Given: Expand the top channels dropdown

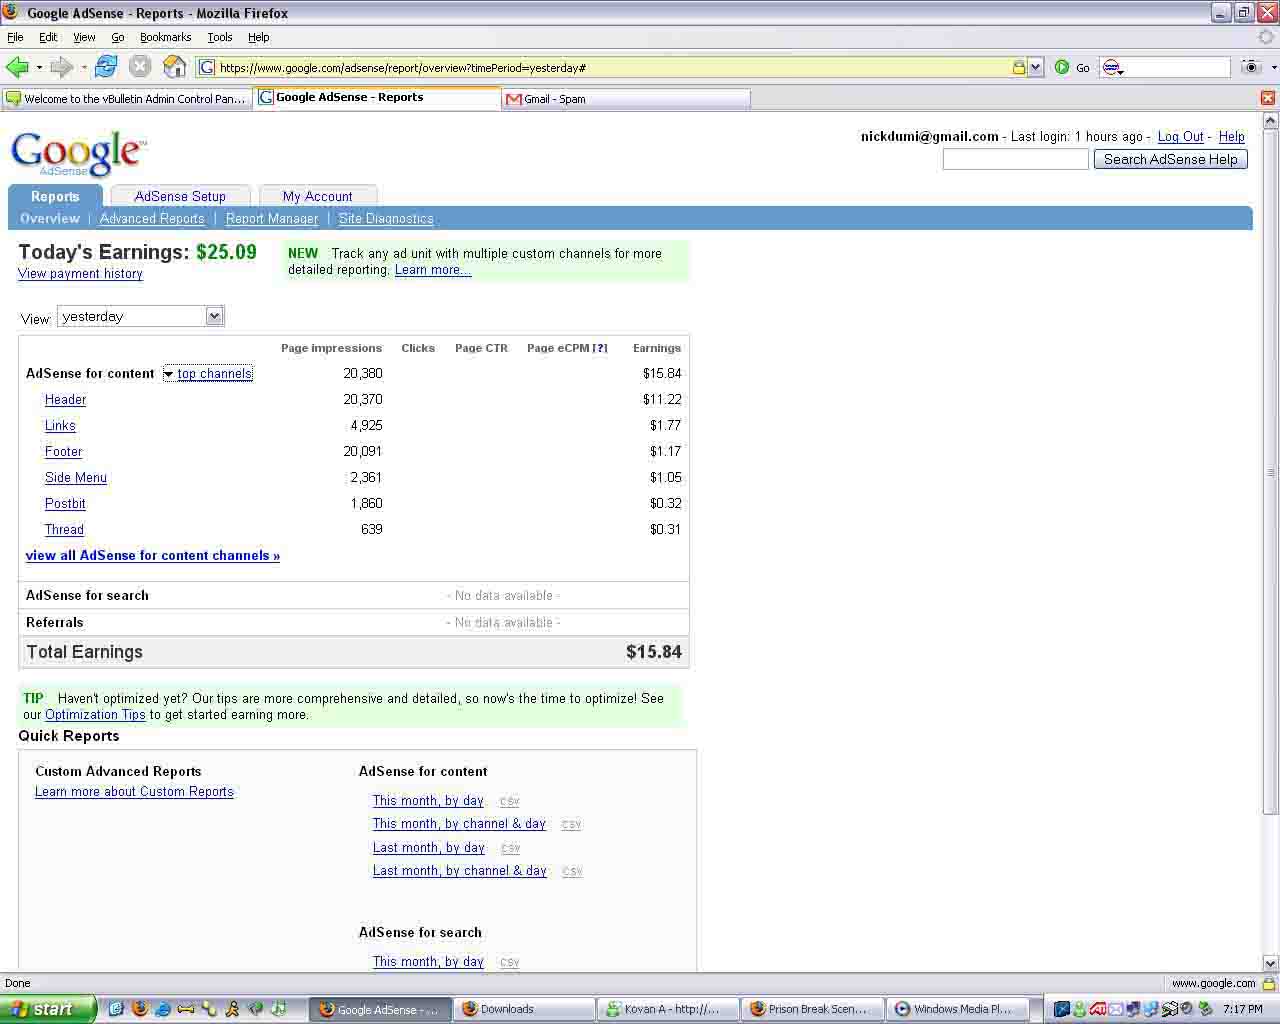Looking at the screenshot, I should [208, 374].
